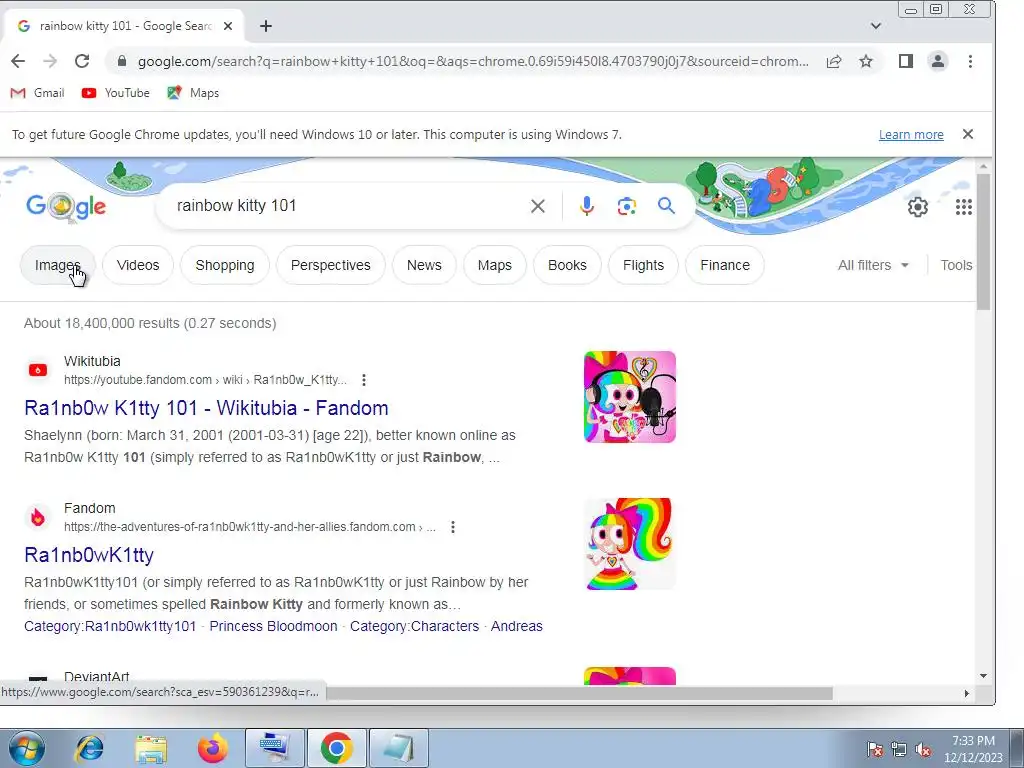Open the Chrome side panel icon

click(x=906, y=61)
